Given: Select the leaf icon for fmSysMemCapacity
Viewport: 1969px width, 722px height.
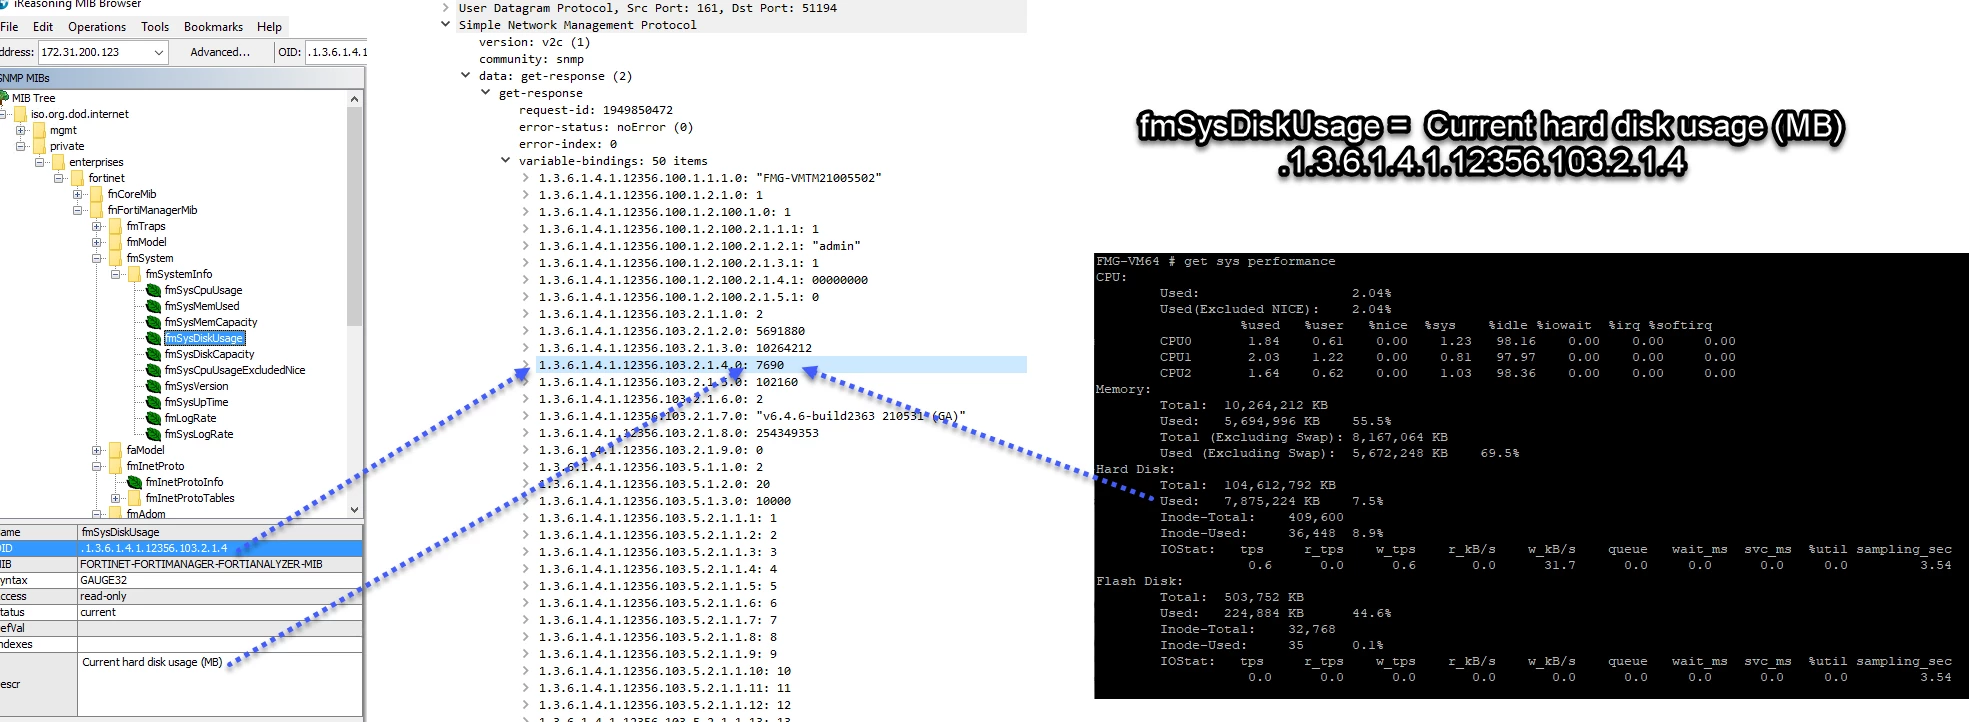Looking at the screenshot, I should click(154, 323).
